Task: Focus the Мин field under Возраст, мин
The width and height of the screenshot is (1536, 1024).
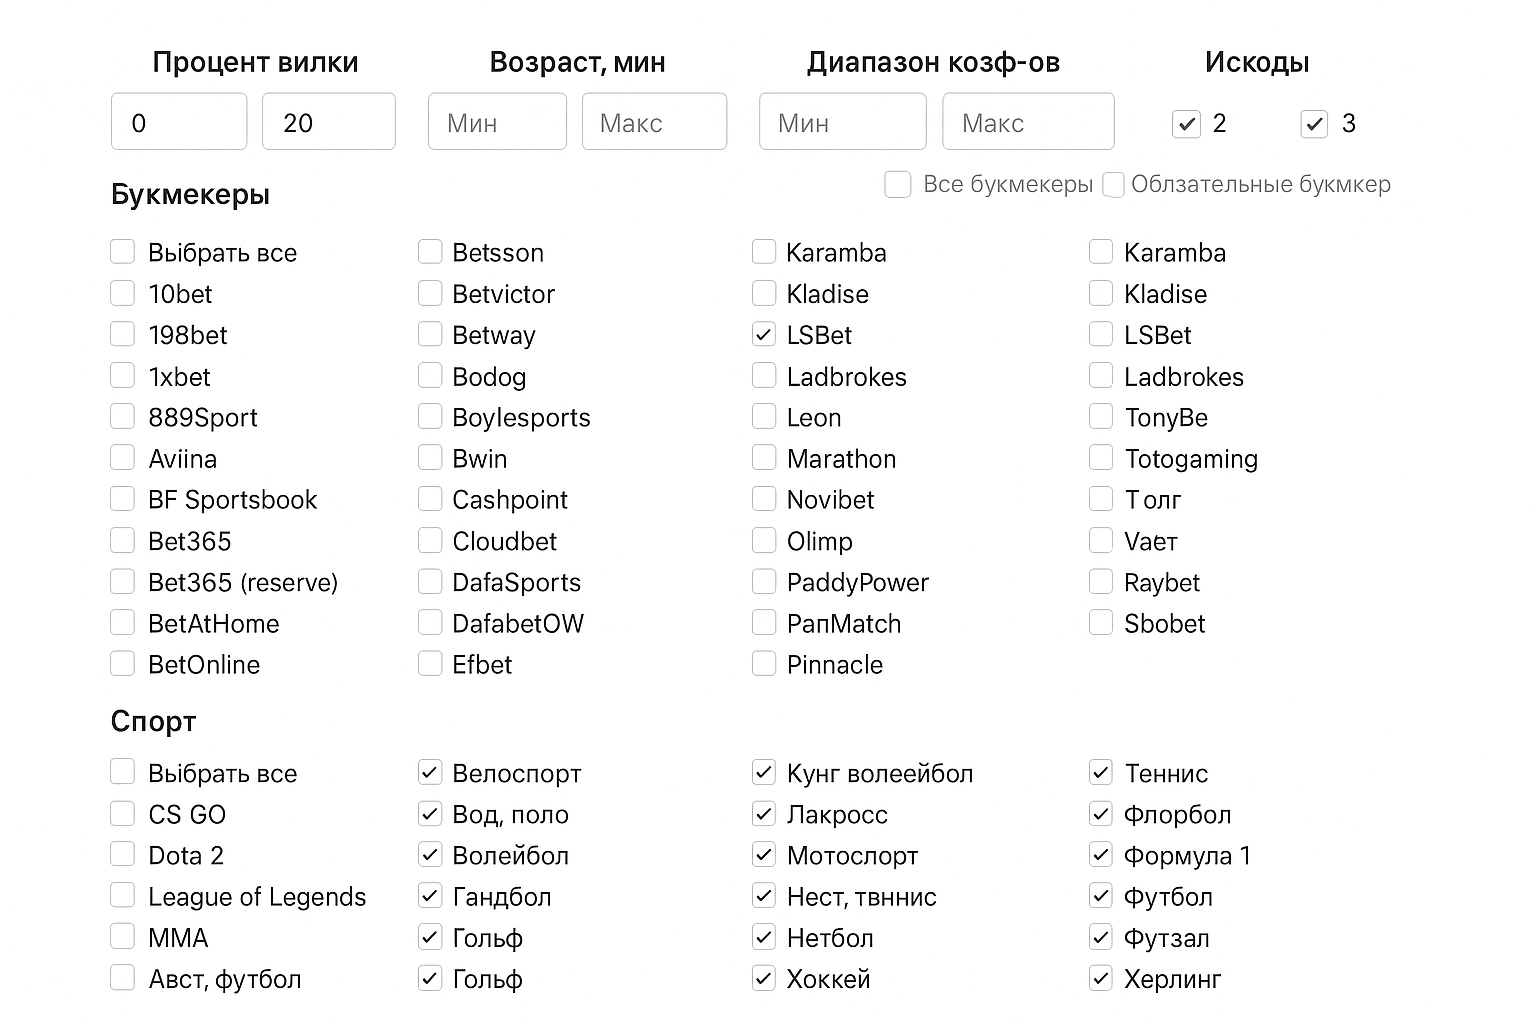Action: click(497, 122)
